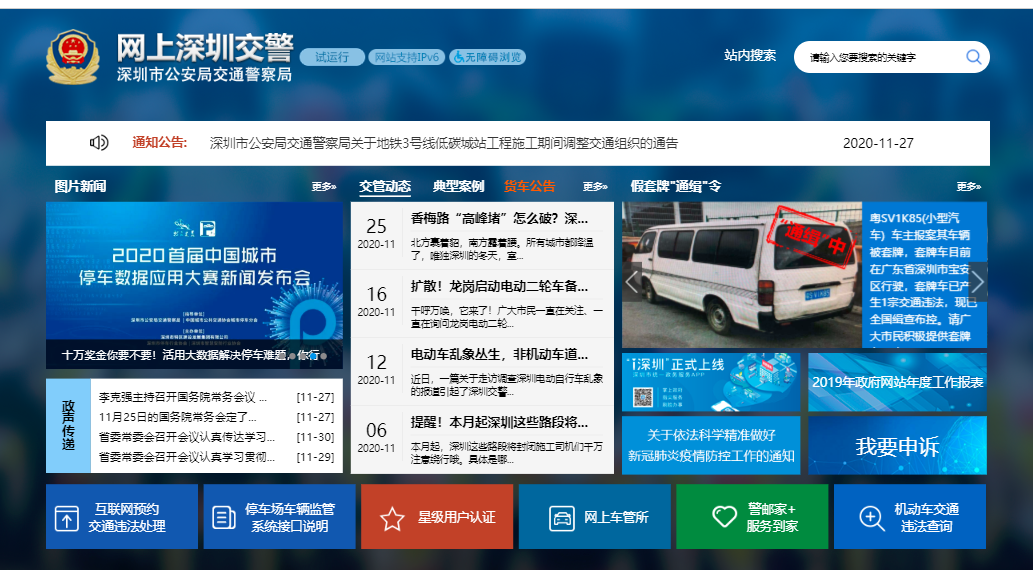Open the 机动车交通违法查询 tile
The height and width of the screenshot is (570, 1033).
pos(910,517)
